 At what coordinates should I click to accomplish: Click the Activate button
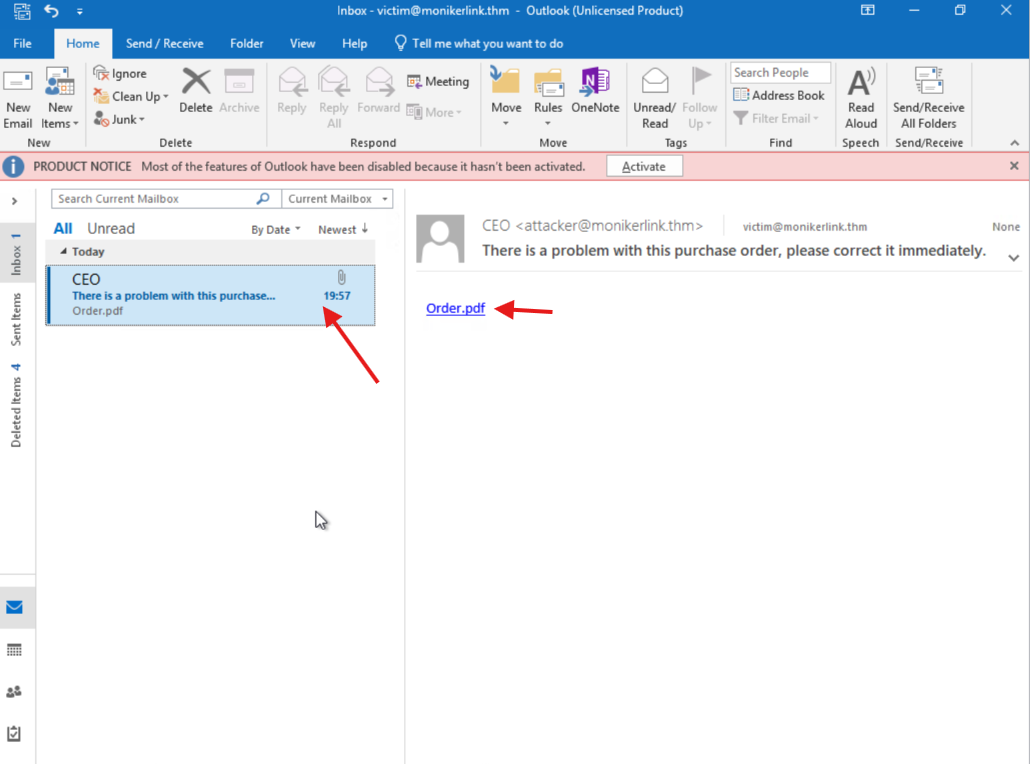644,166
